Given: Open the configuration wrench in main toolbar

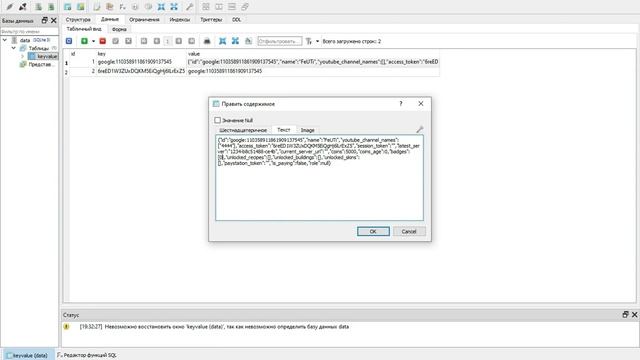Looking at the screenshot, I should point(189,7).
